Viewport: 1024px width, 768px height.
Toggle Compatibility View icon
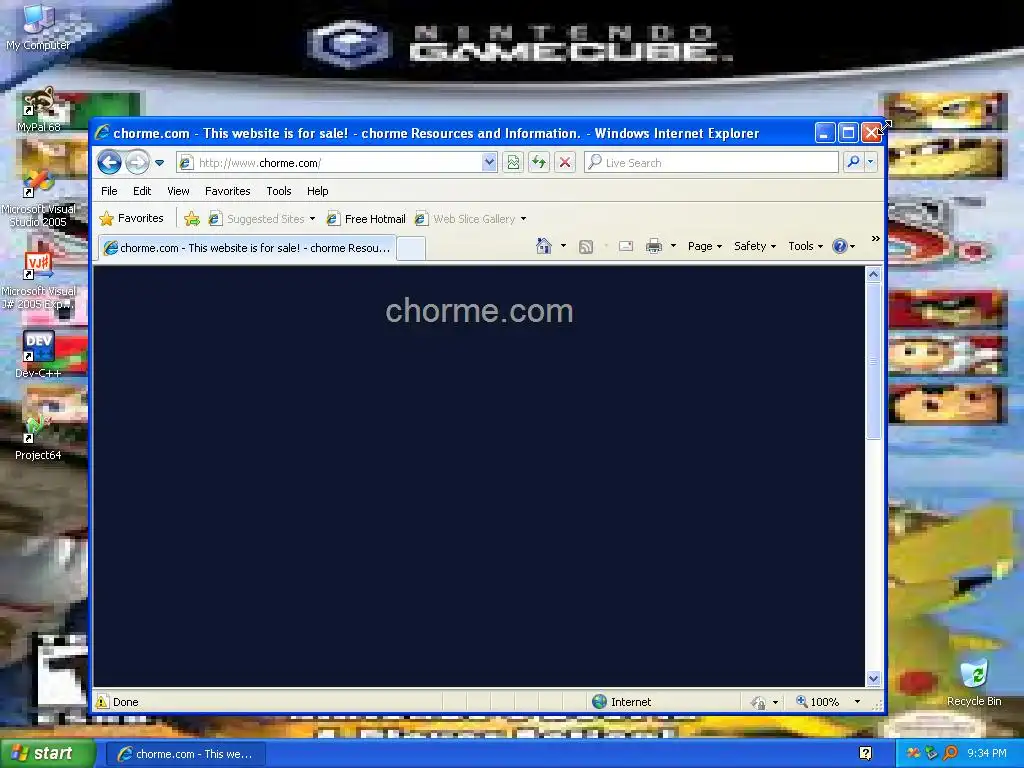tap(513, 163)
